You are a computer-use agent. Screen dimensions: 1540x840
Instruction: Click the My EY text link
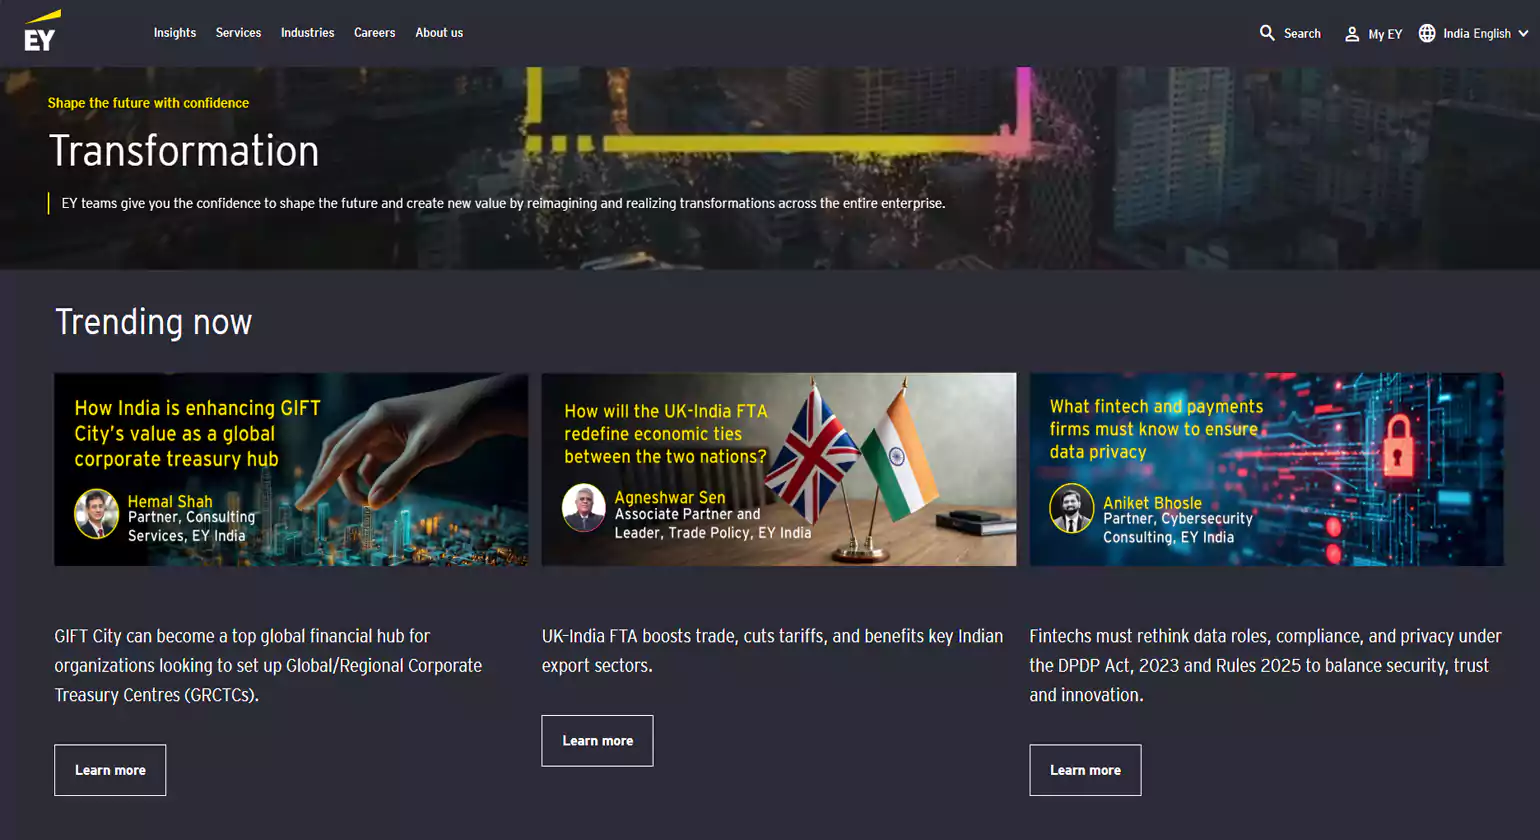point(1385,34)
